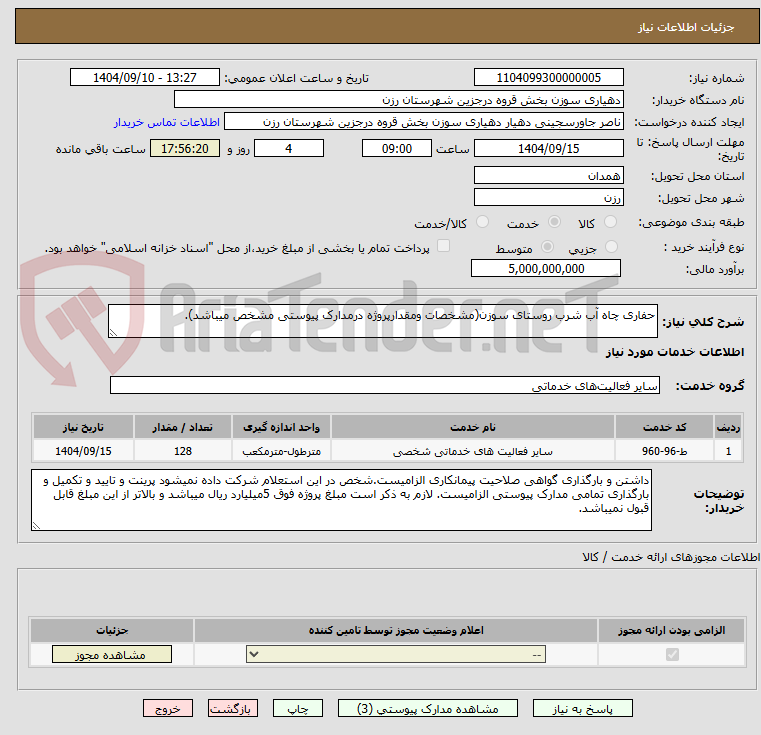
Task: Click table date cell 1404/09/15
Action: point(83,451)
